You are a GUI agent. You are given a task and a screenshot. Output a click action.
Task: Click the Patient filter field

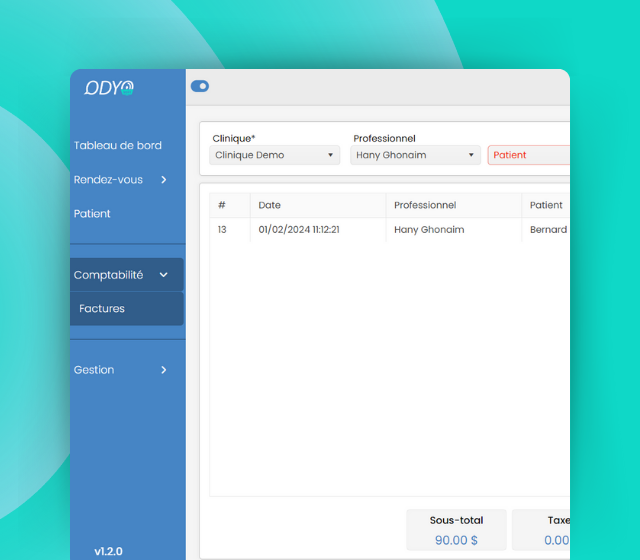(x=528, y=155)
